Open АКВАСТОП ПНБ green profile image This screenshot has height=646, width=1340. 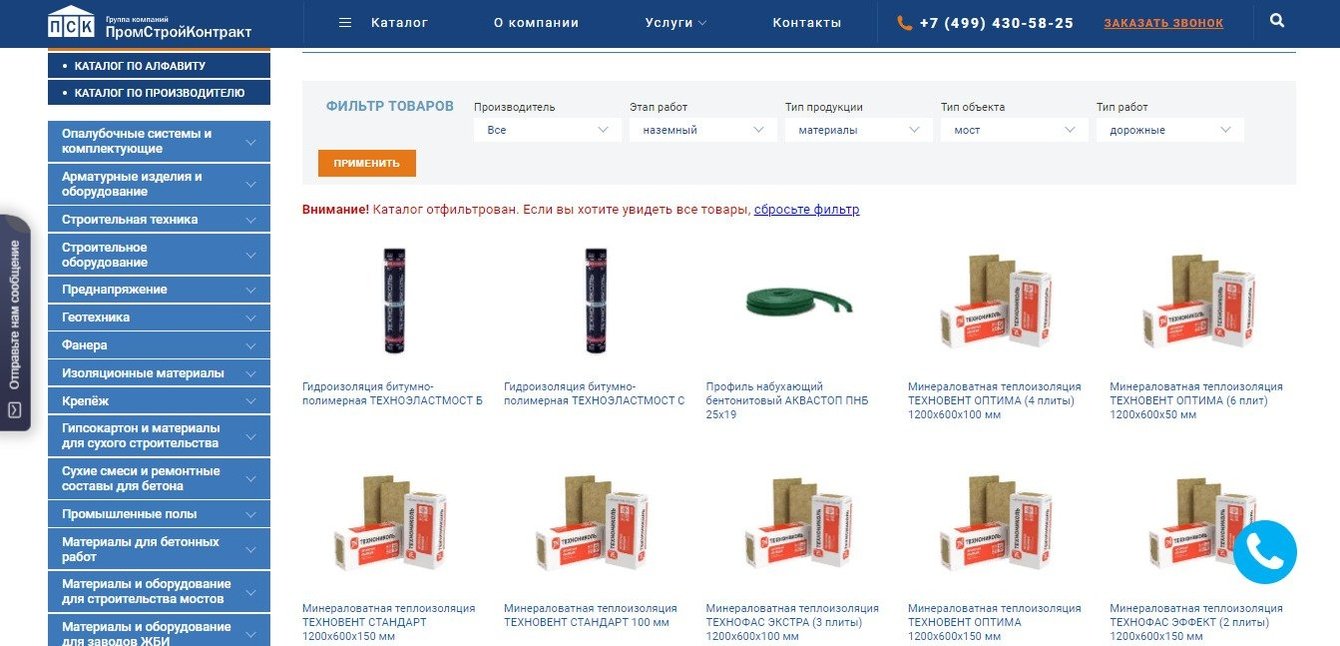tap(799, 300)
